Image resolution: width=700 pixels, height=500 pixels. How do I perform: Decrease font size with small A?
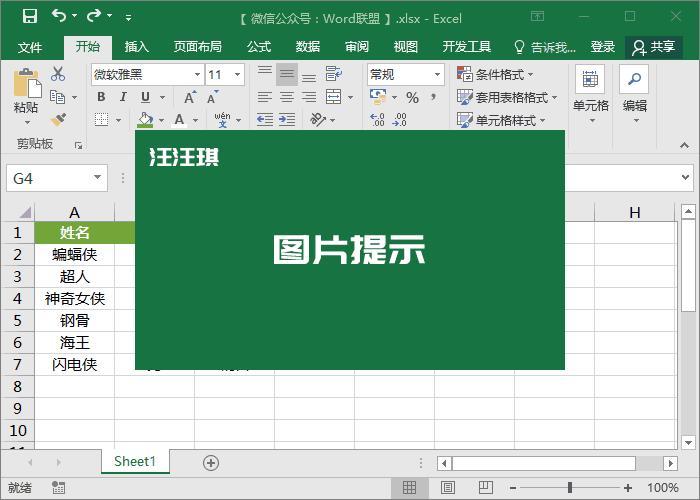click(x=212, y=97)
